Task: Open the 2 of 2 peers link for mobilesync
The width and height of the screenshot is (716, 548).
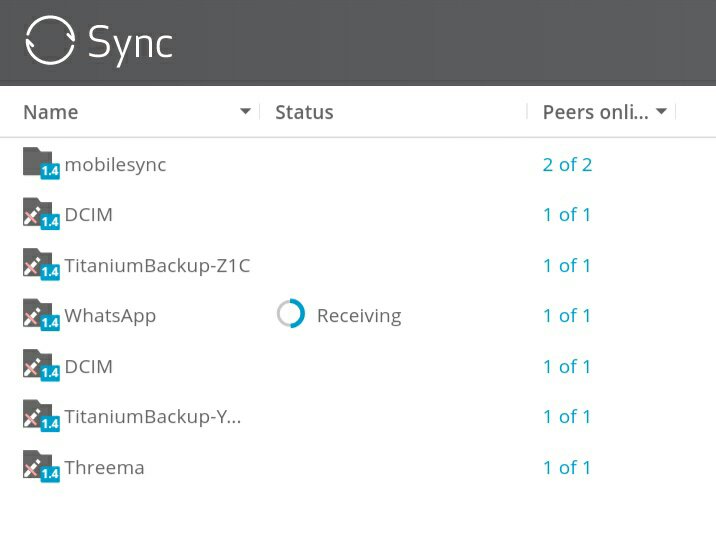Action: pos(567,164)
